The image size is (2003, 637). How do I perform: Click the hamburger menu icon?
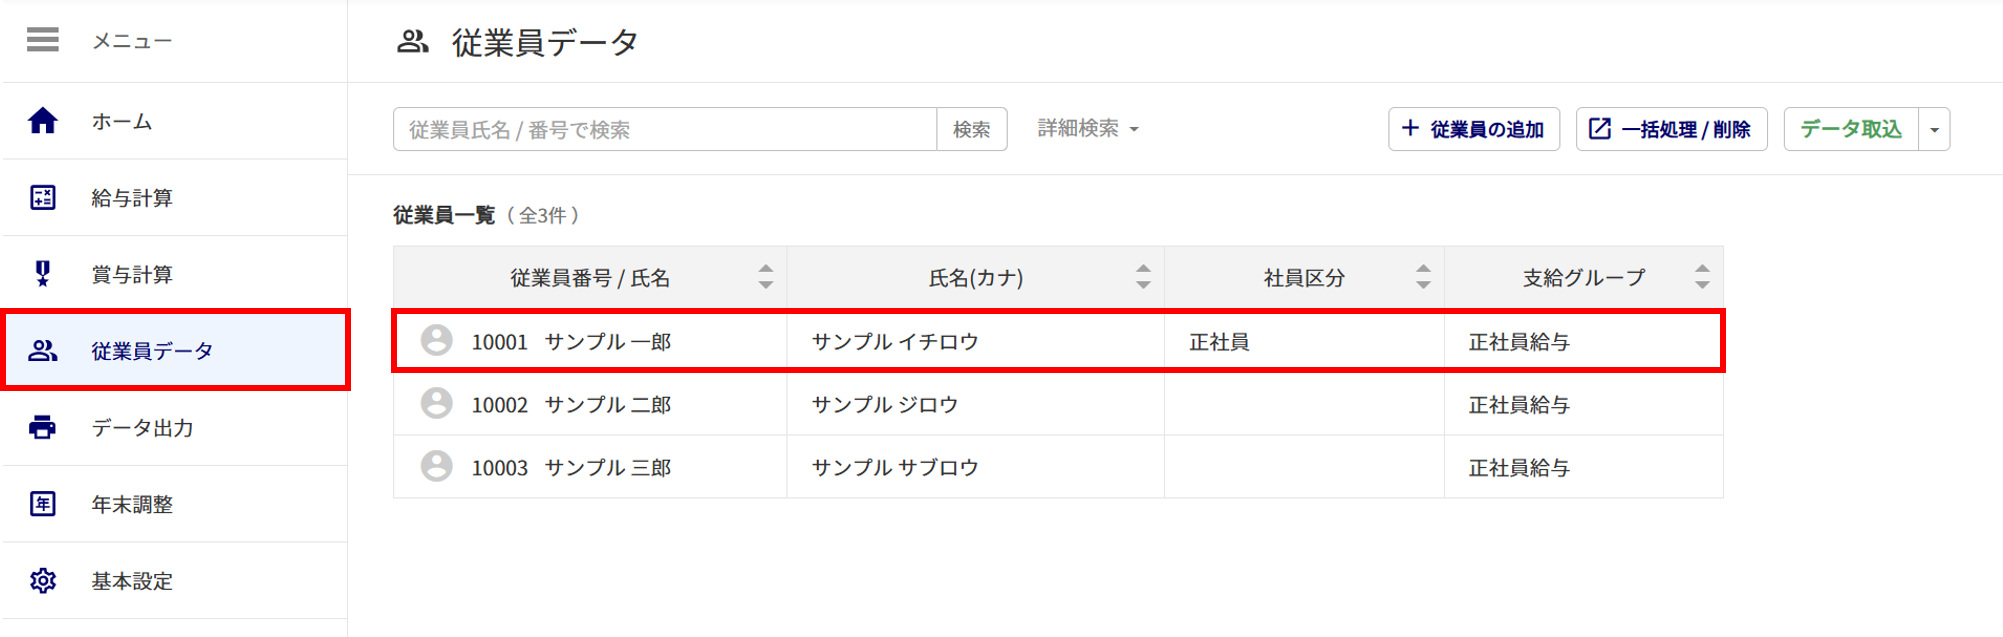42,40
